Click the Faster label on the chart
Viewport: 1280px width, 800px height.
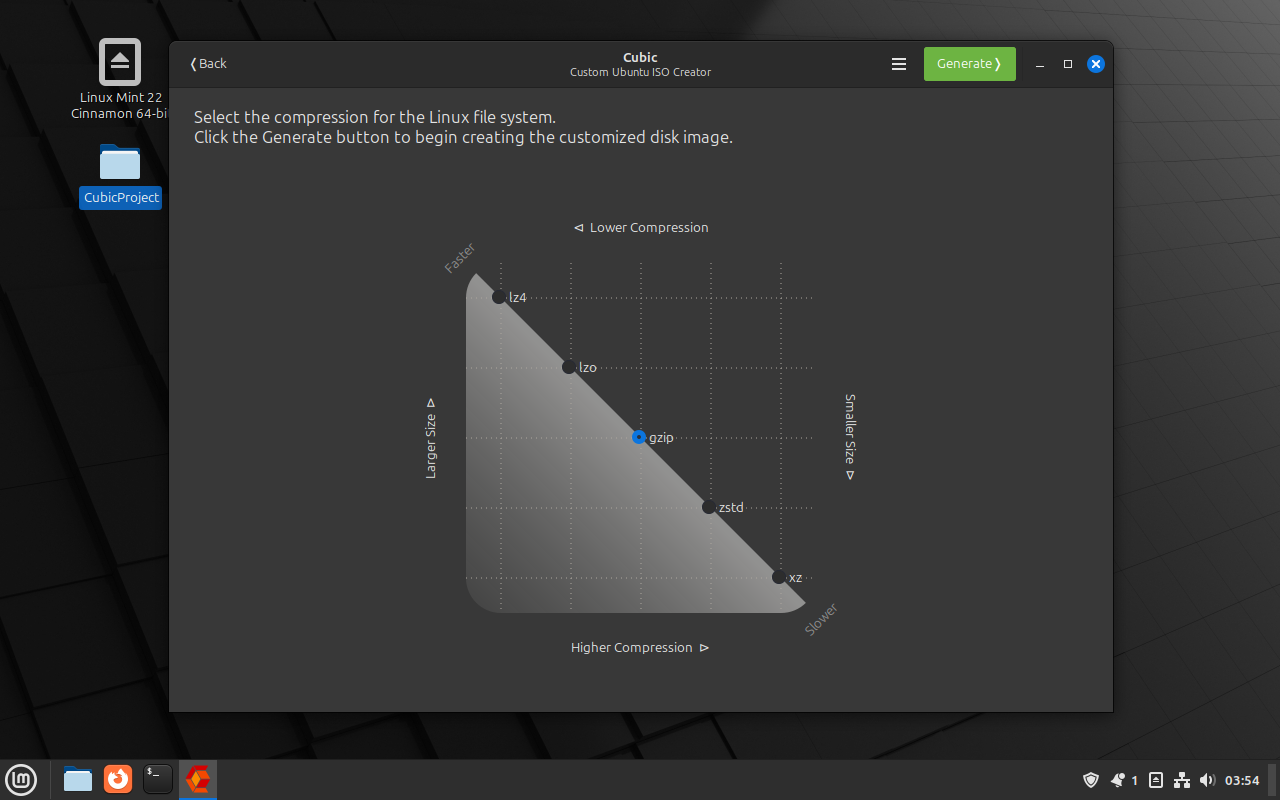tap(460, 258)
